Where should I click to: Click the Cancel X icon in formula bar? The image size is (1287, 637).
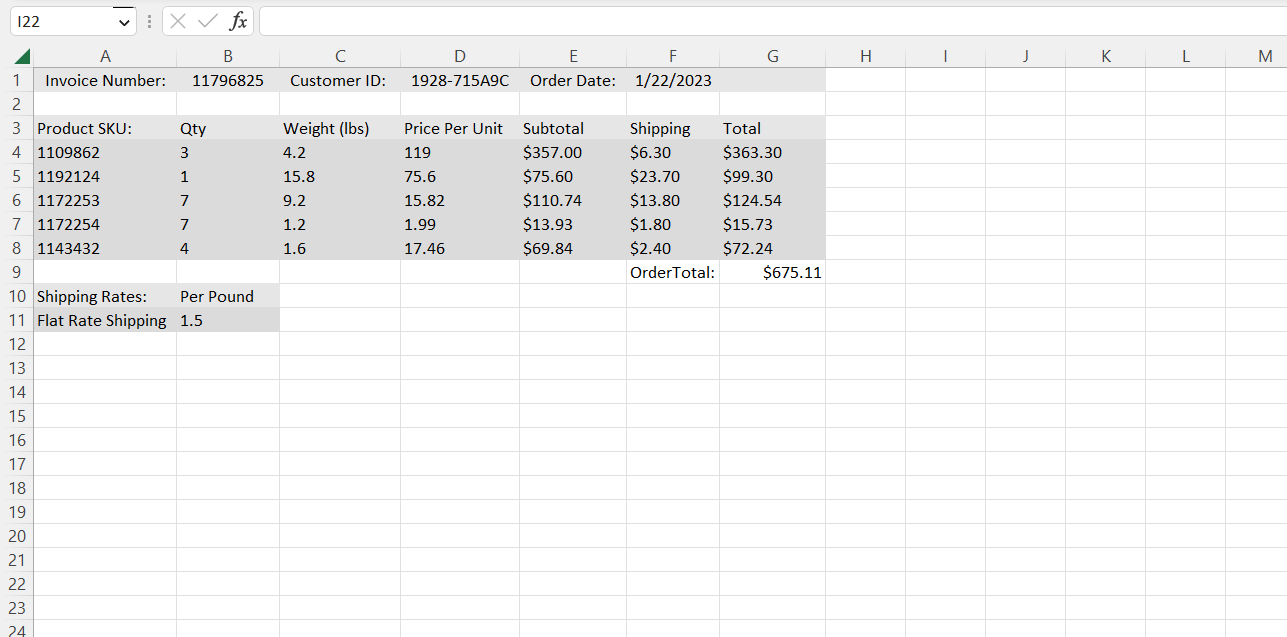178,21
